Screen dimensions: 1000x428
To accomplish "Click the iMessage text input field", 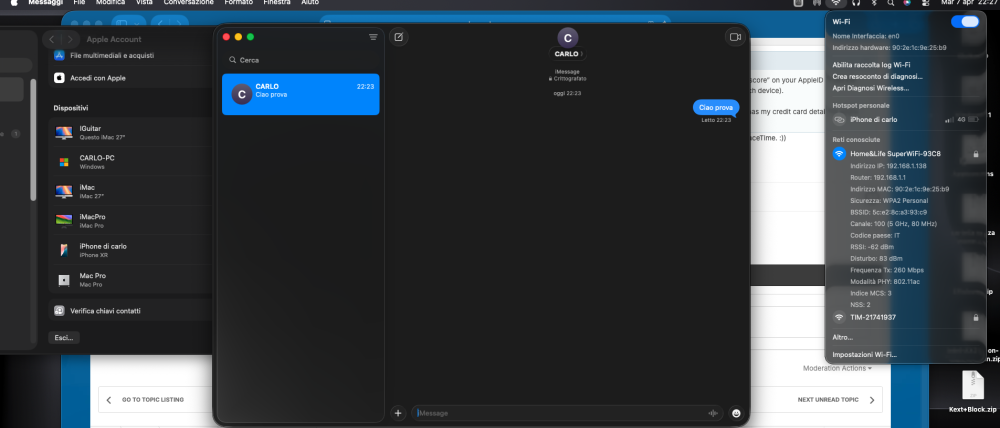I will (567, 413).
